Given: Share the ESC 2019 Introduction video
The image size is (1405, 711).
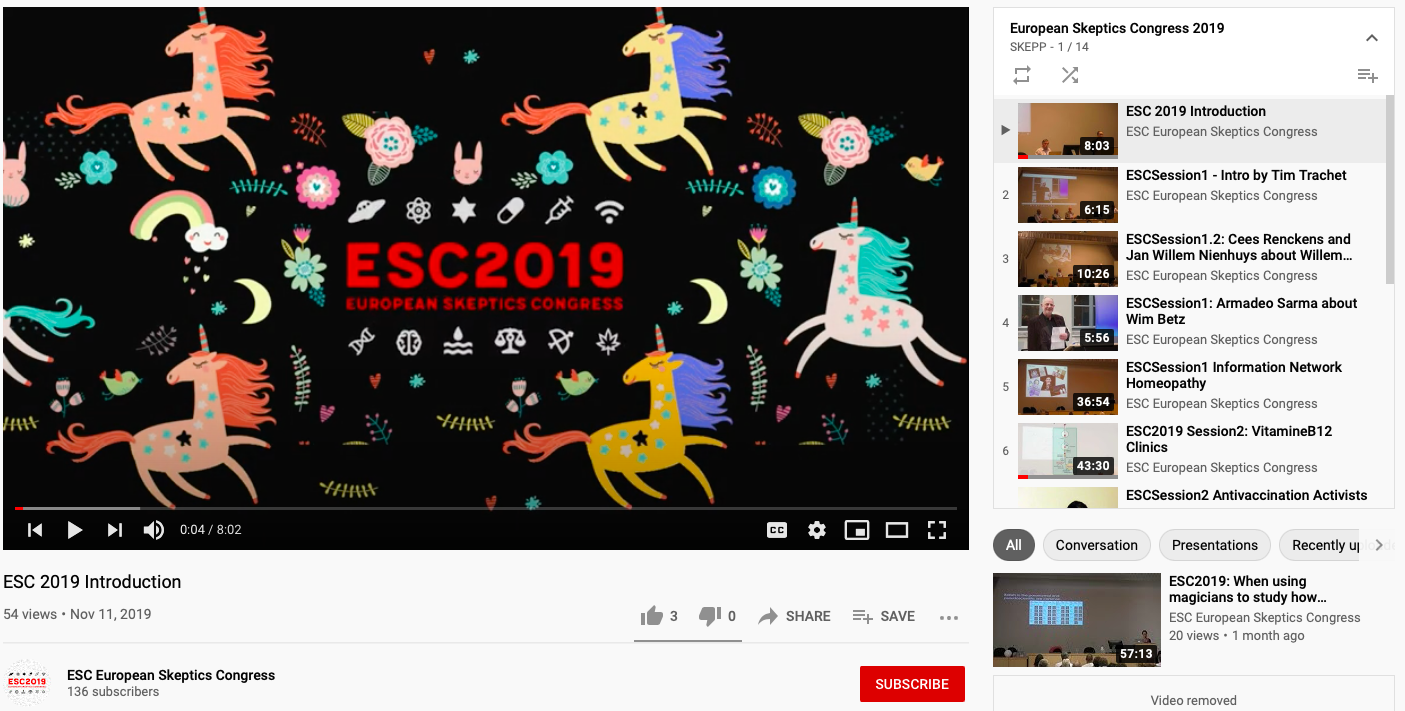Looking at the screenshot, I should [x=794, y=616].
